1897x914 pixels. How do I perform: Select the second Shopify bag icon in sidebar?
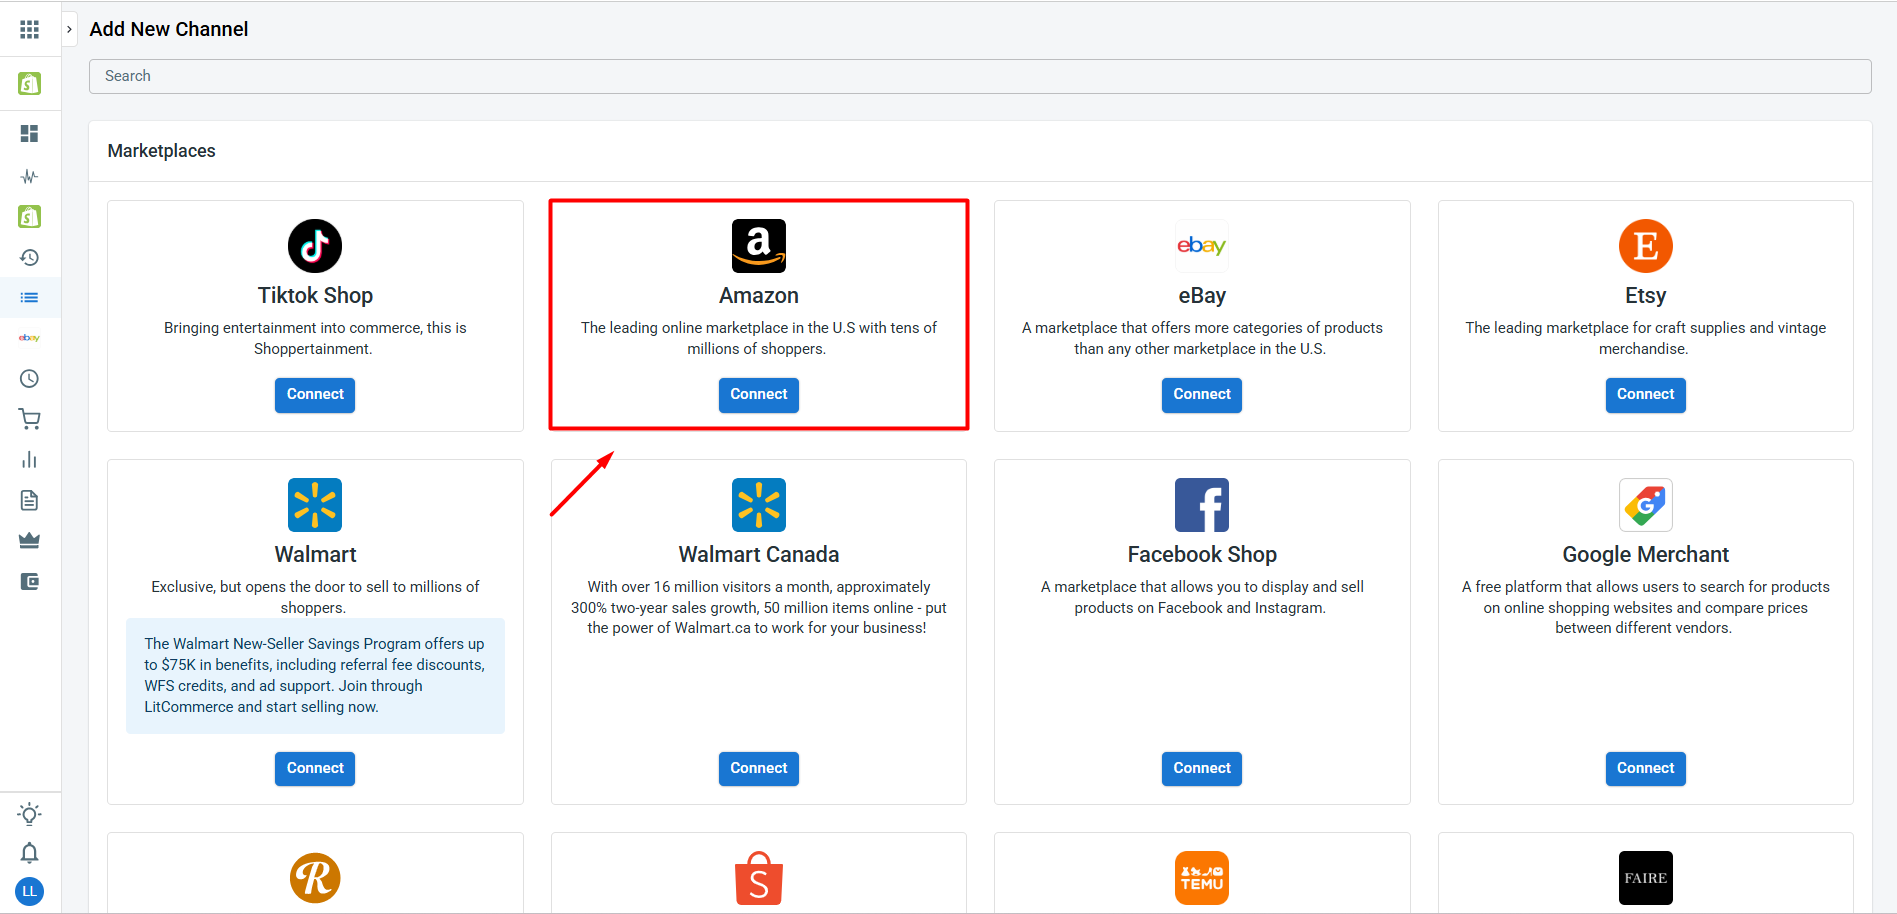click(29, 216)
